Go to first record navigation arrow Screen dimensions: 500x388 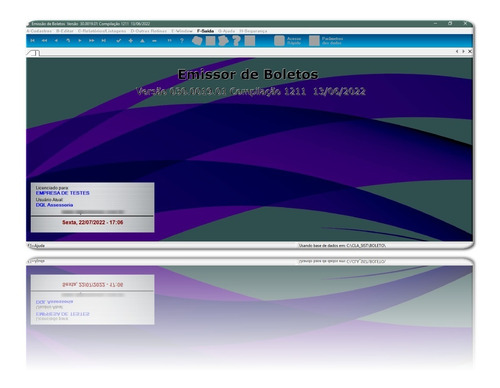(32, 41)
